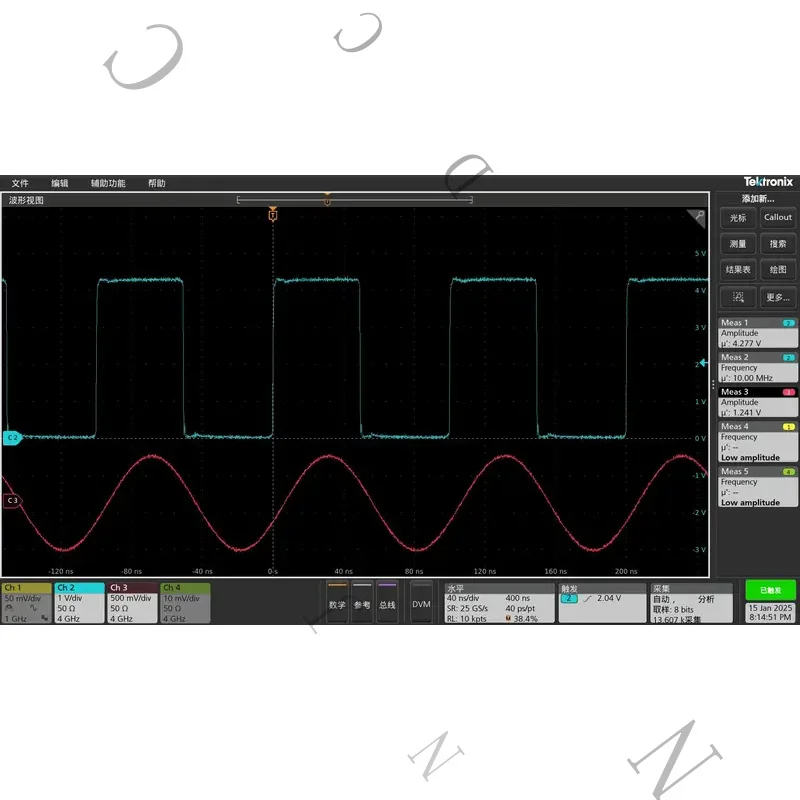Click the zoom box icon button
Screen dimensions: 800x800
(x=738, y=297)
